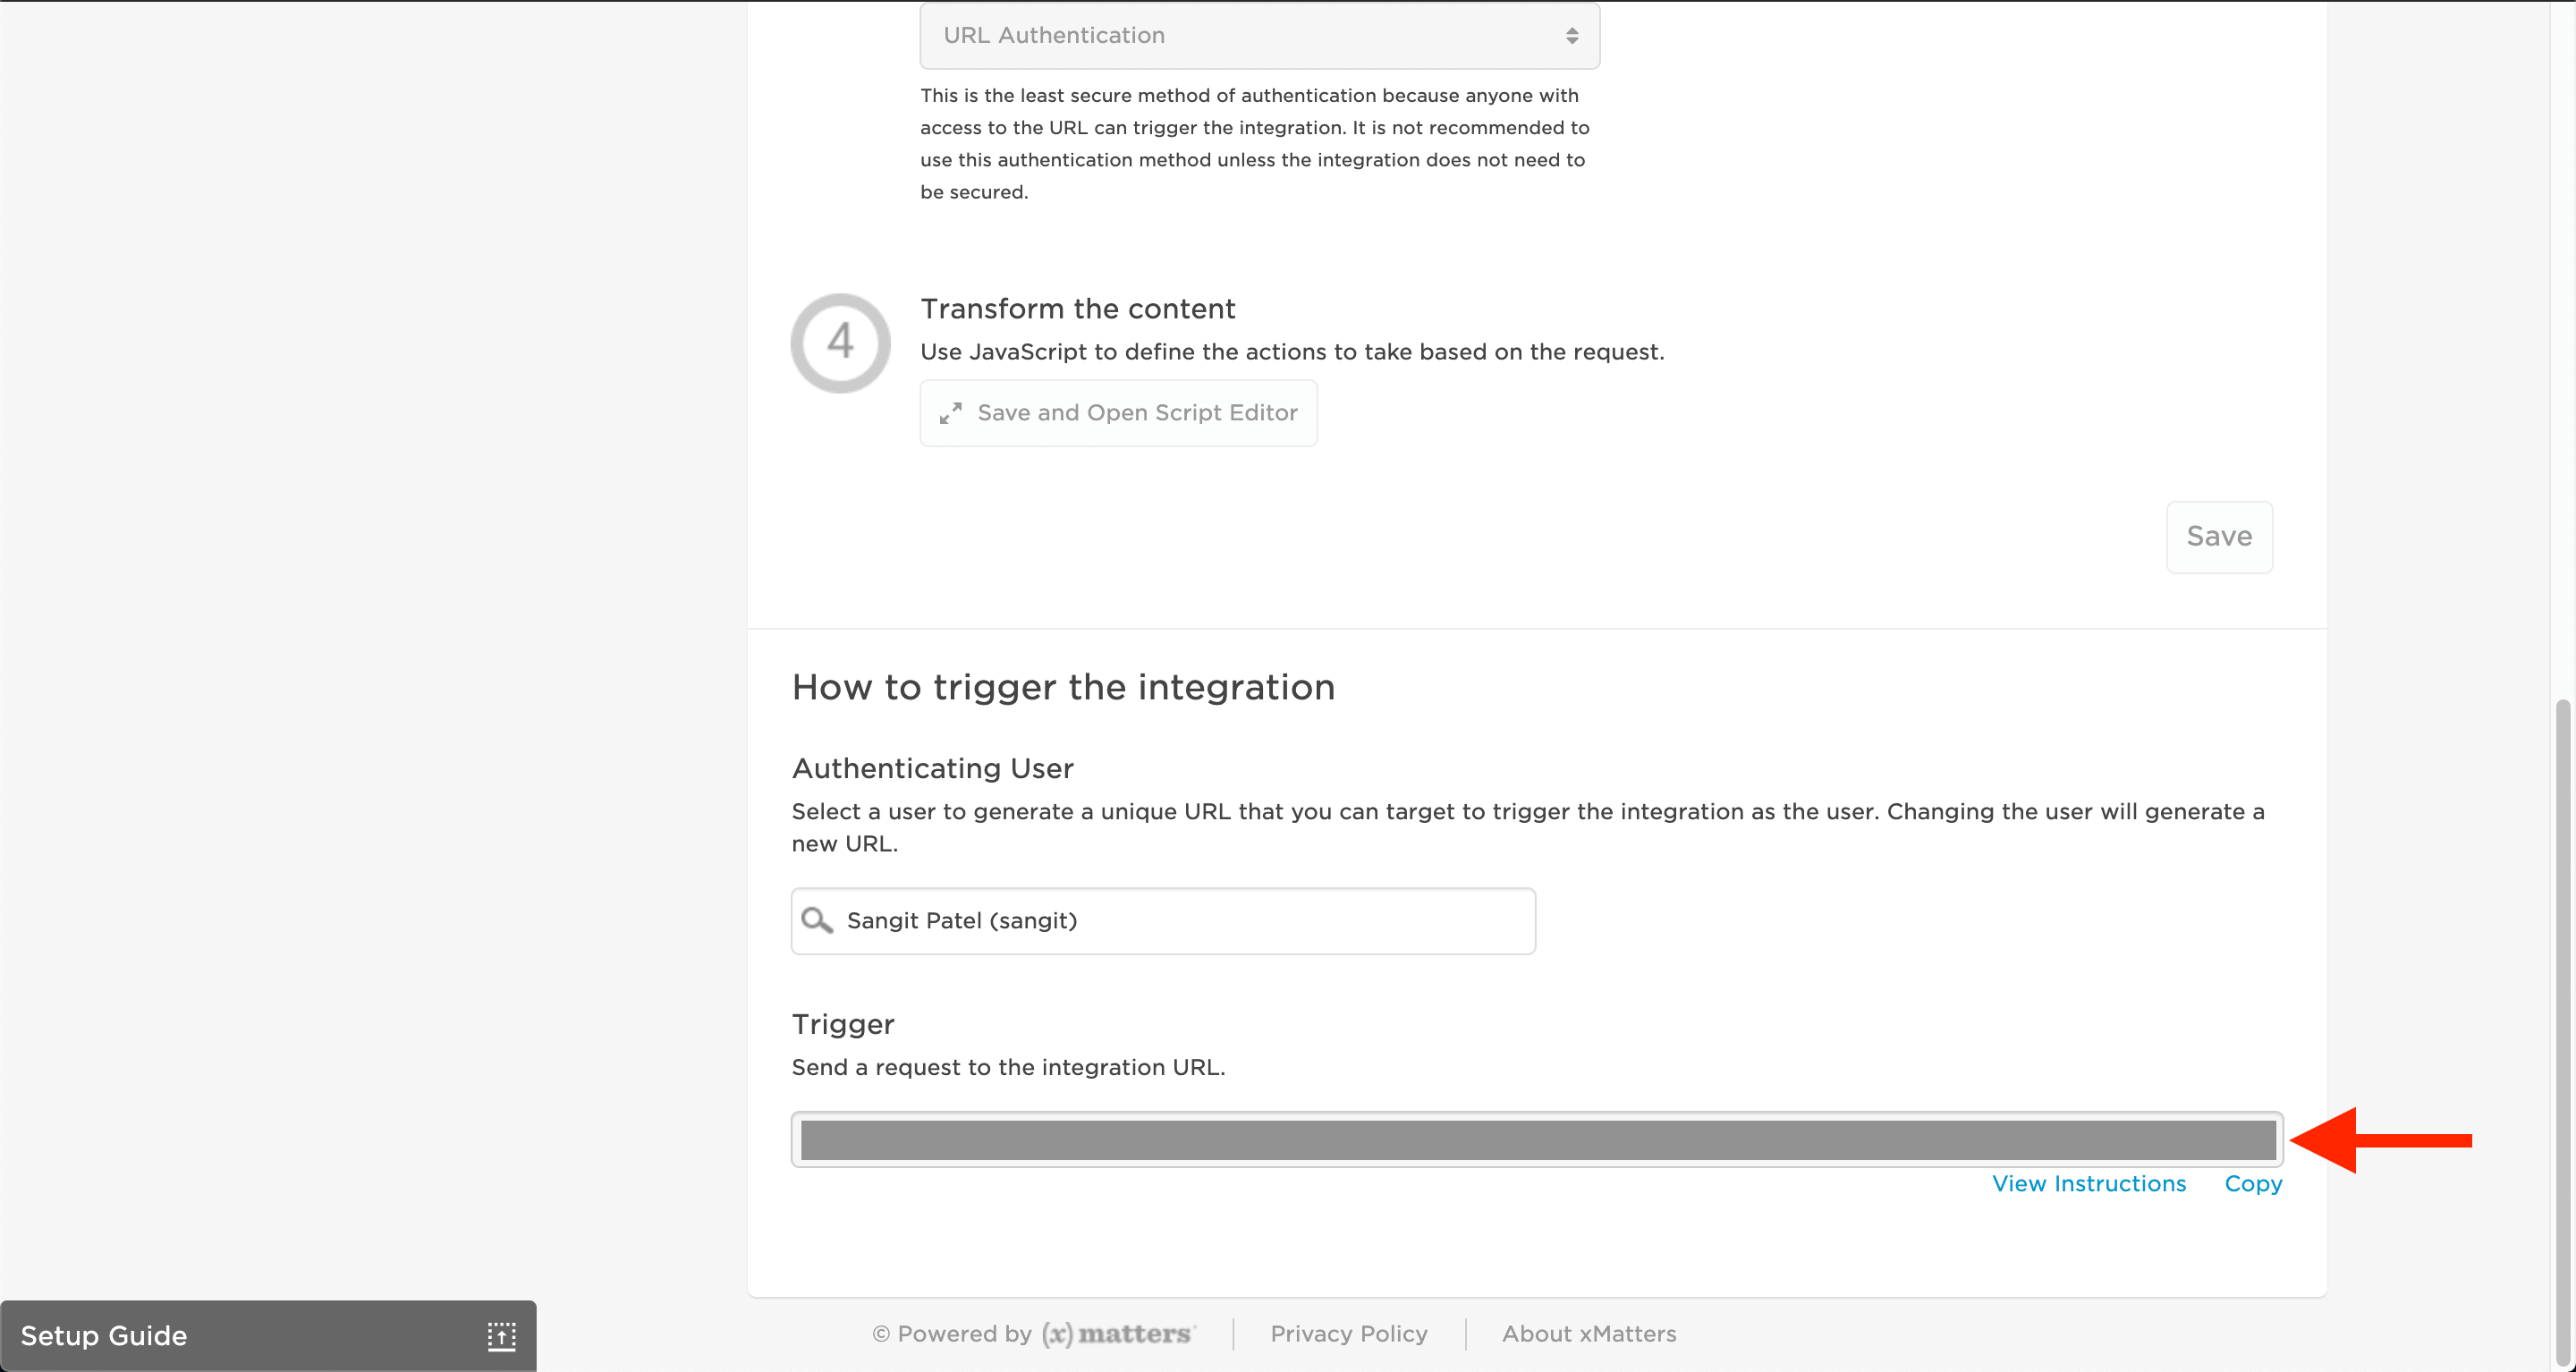This screenshot has width=2576, height=1372.
Task: Click the xMatters logo in footer
Action: pyautogui.click(x=1117, y=1334)
